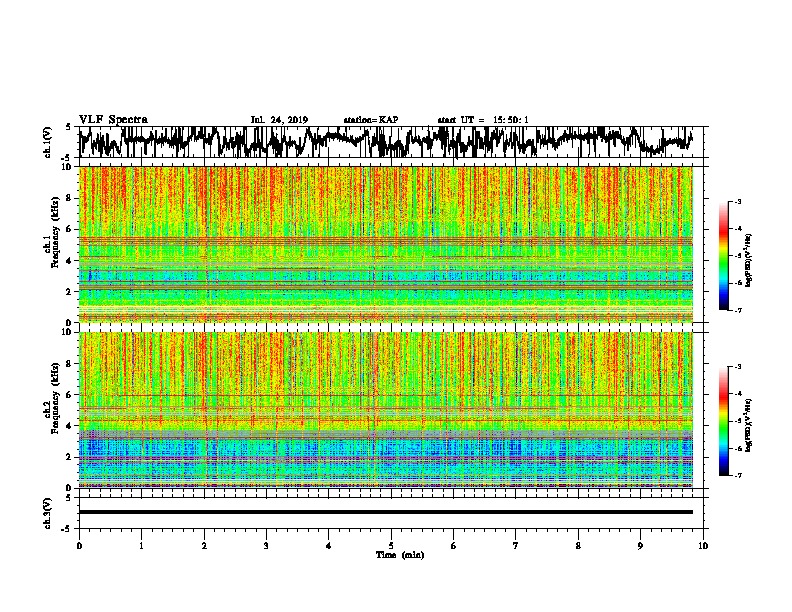This screenshot has width=792, height=612.
Task: Click the flat black ch.3 trace line
Action: click(386, 512)
